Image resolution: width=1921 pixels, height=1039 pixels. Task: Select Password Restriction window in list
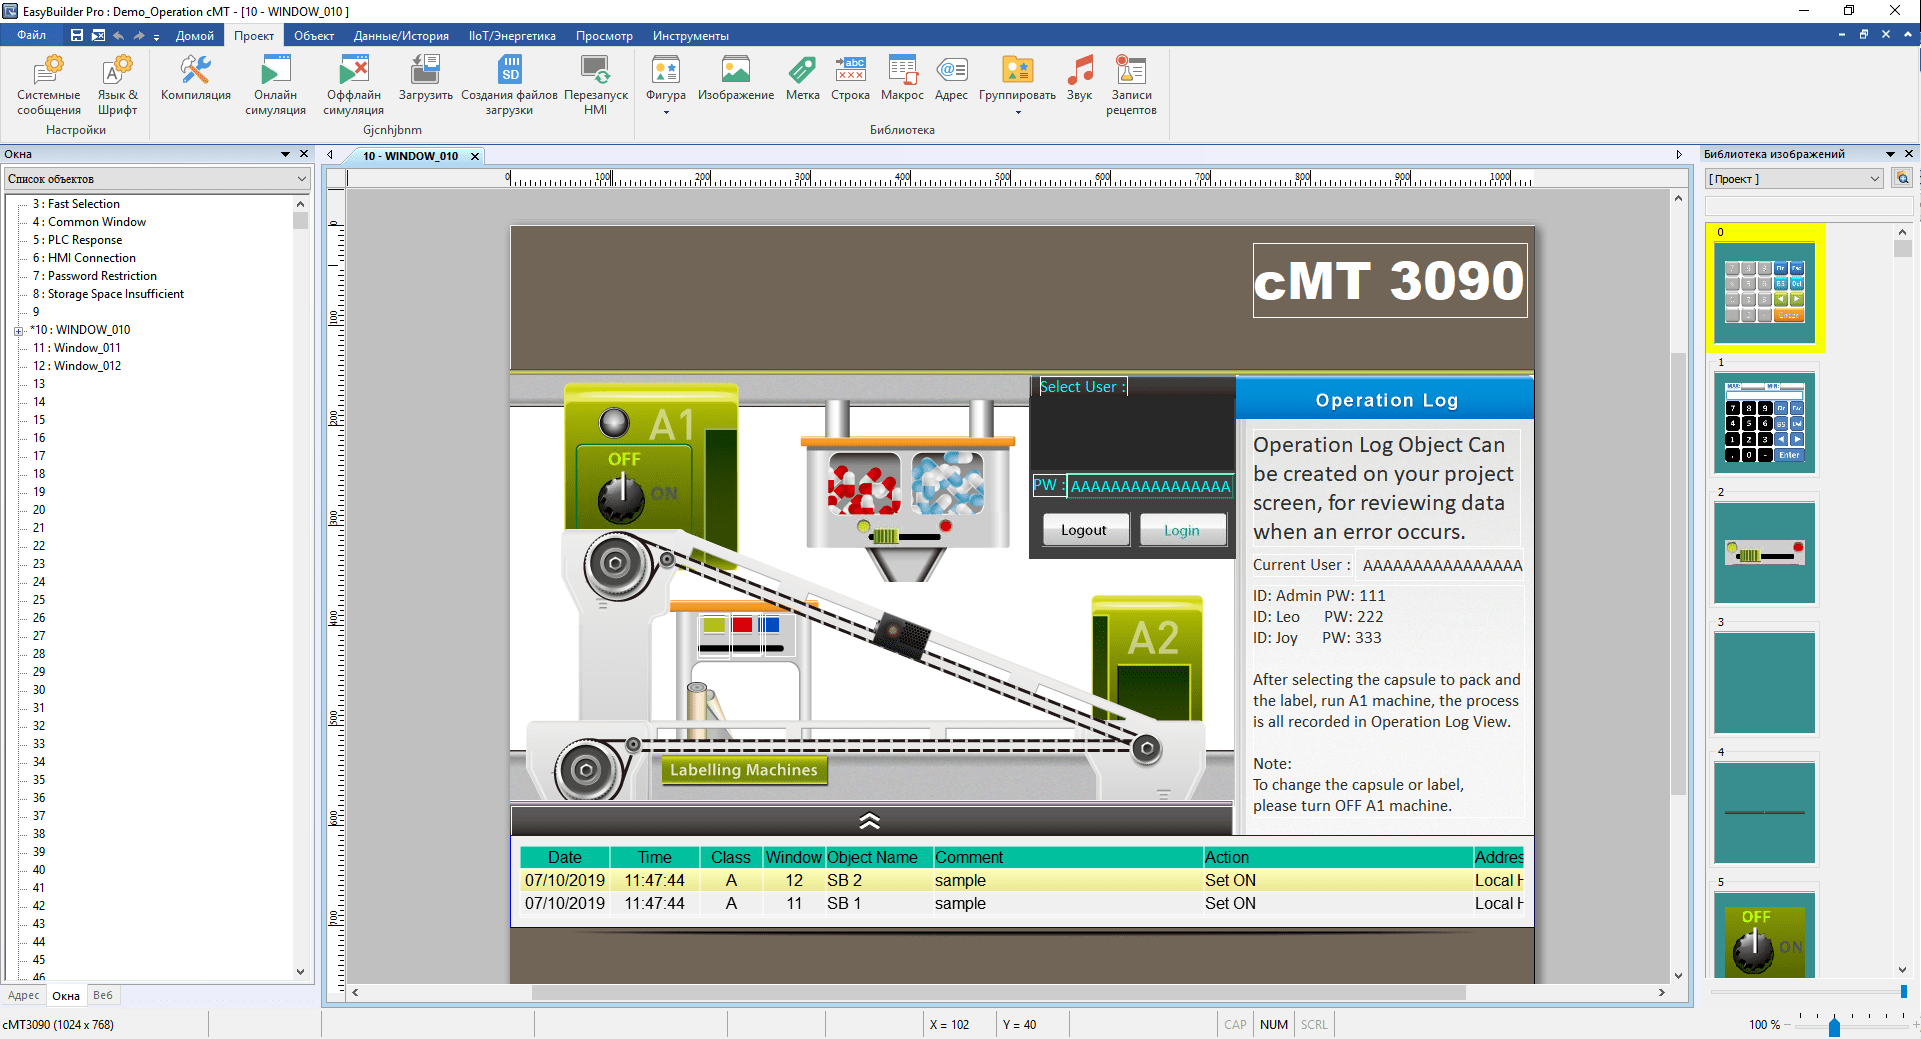[101, 276]
